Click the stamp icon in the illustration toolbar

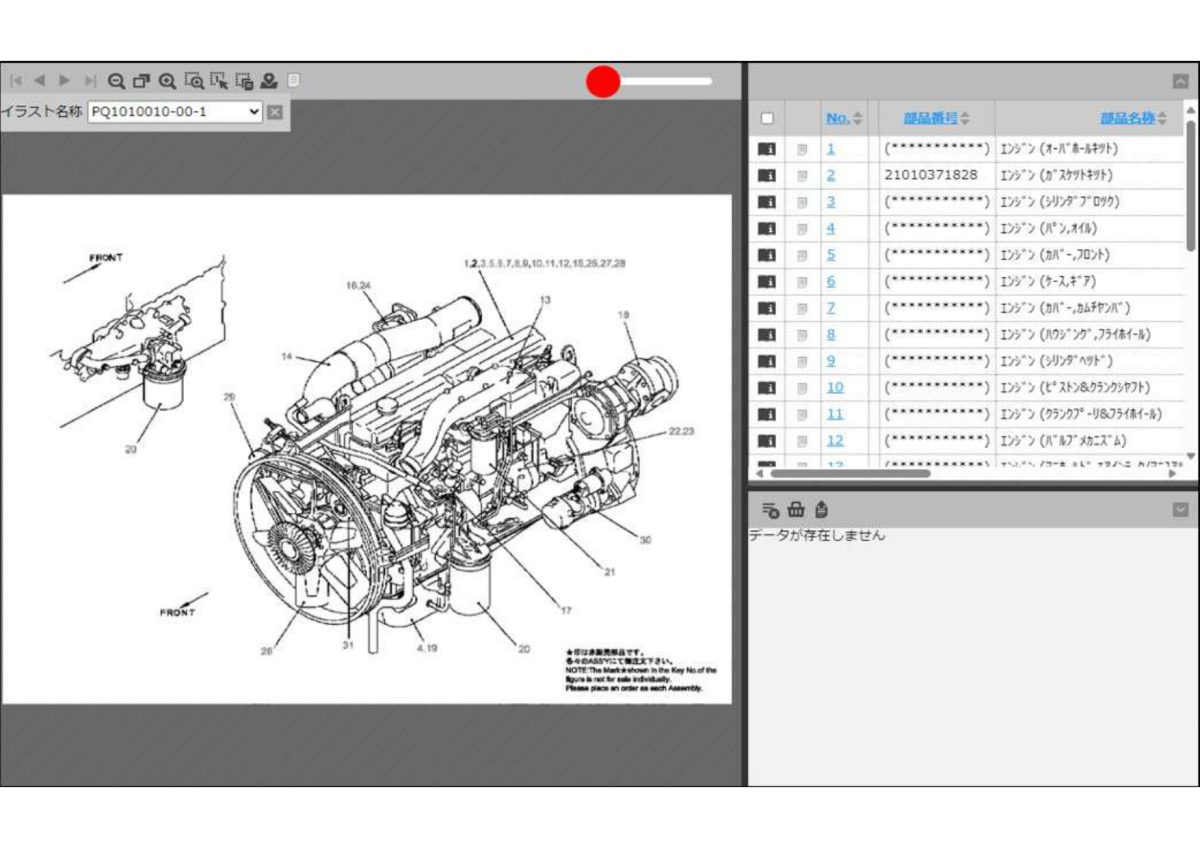click(x=268, y=81)
